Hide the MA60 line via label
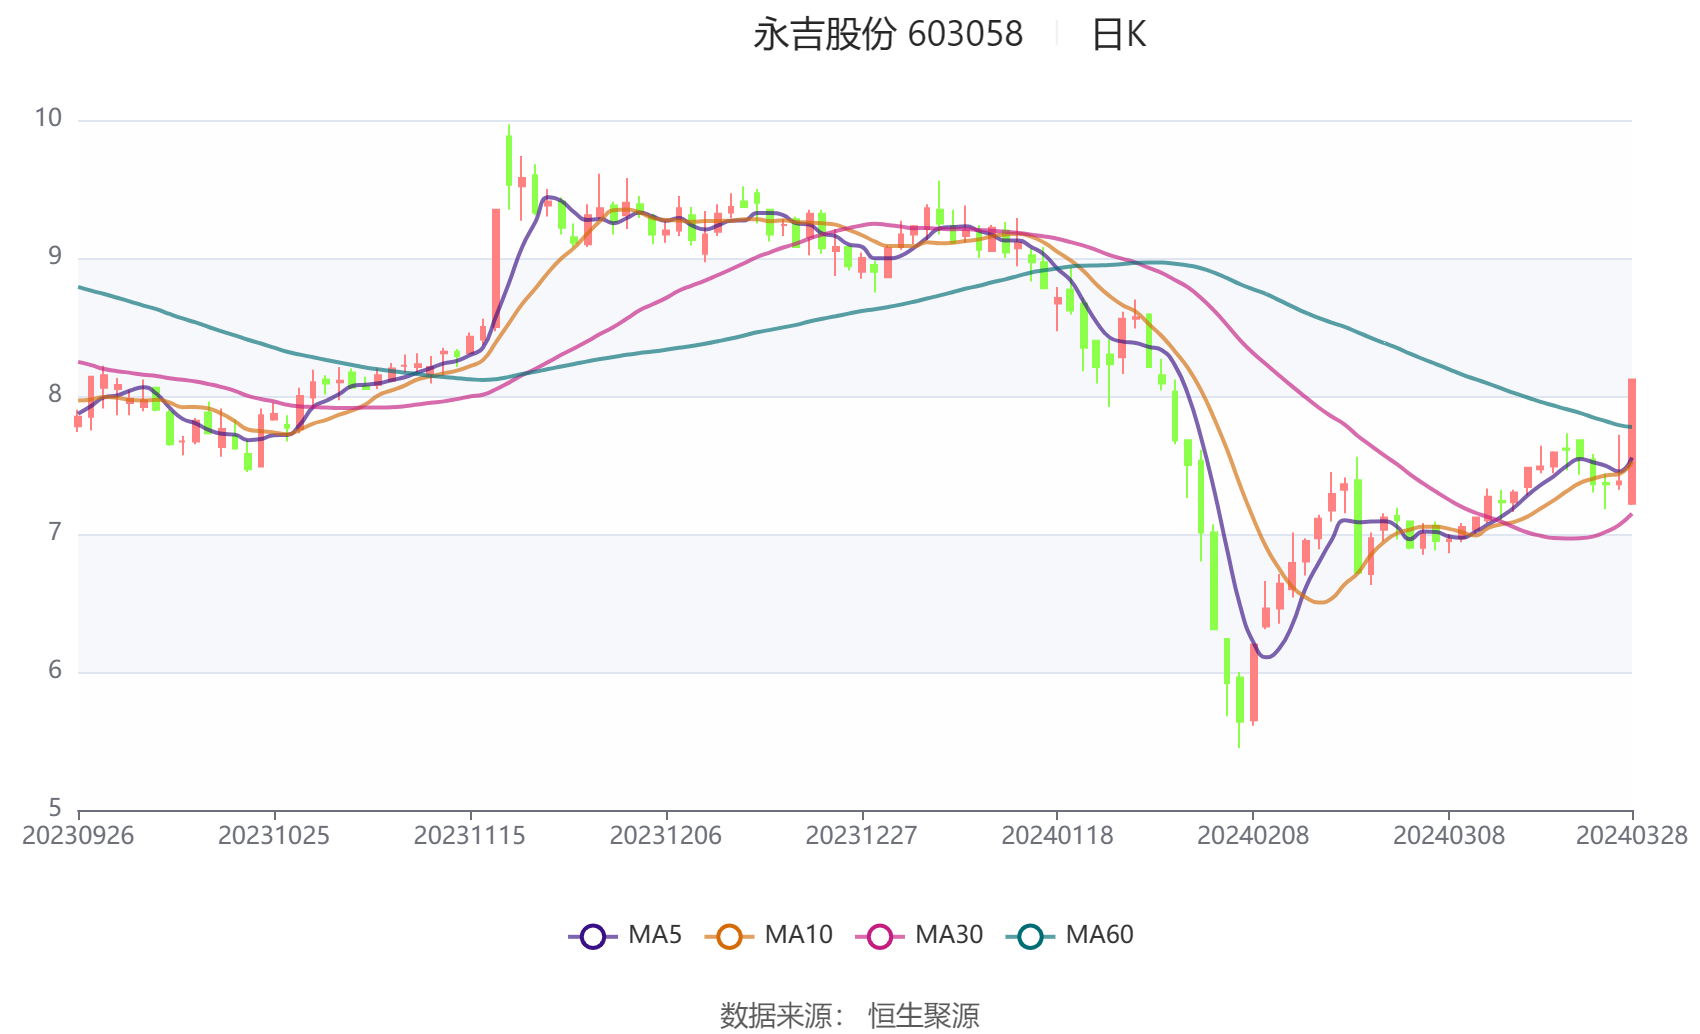 pos(1099,935)
